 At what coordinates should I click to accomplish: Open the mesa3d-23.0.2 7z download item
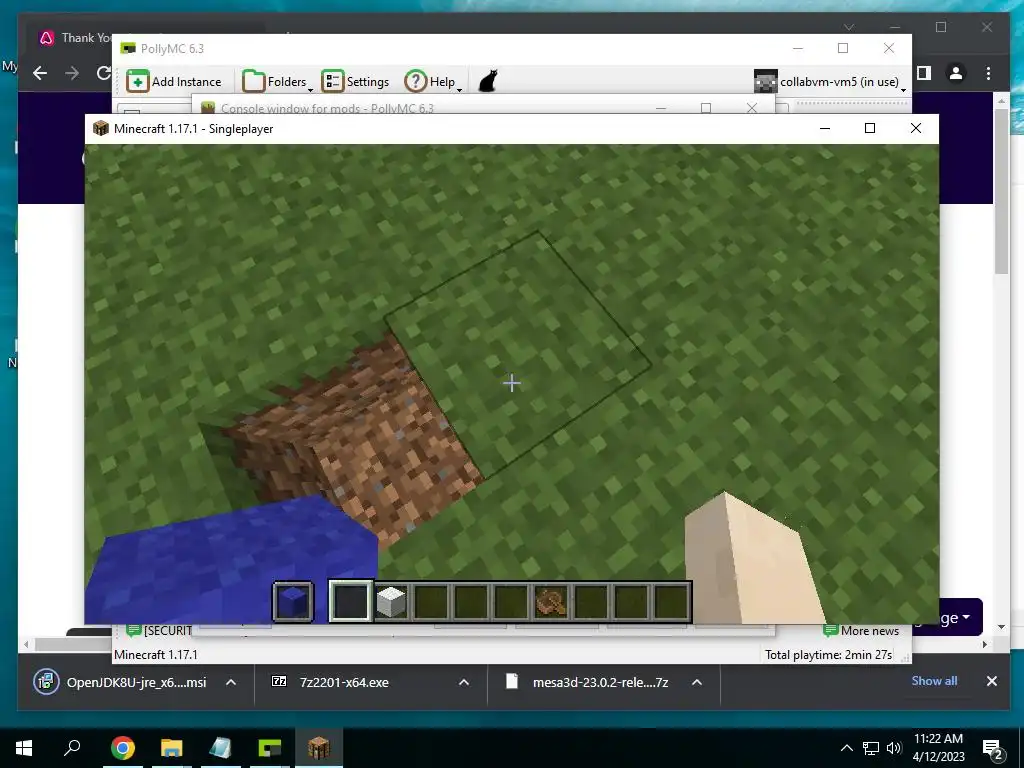click(x=586, y=682)
